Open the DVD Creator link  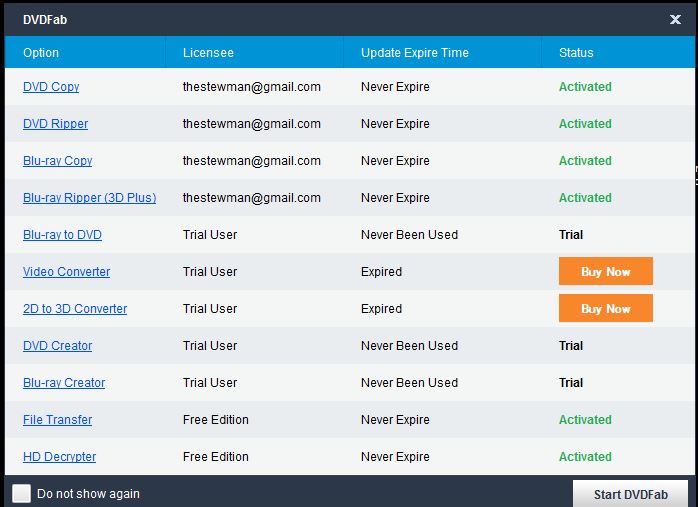[57, 345]
